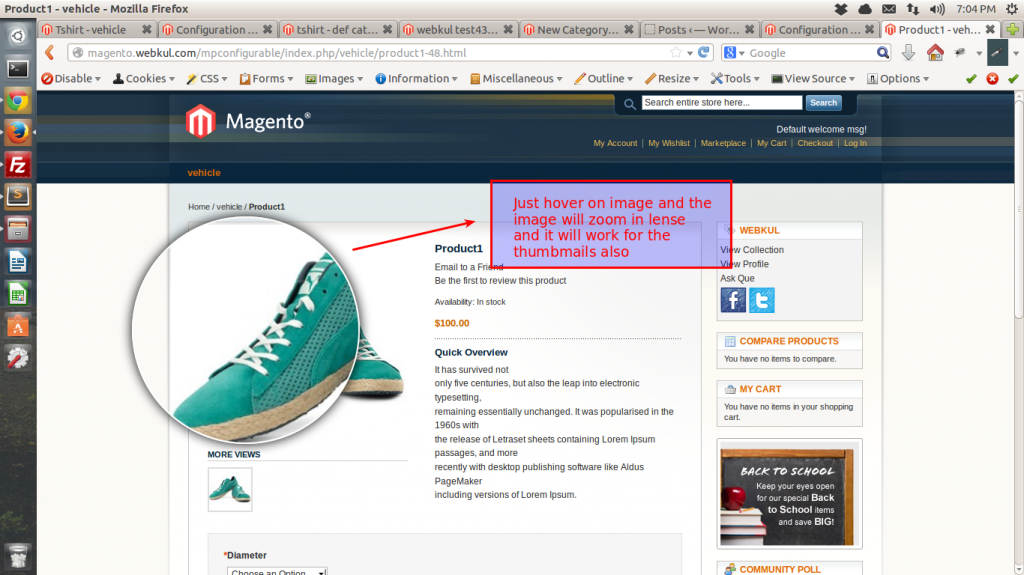Open the system session gear icon
This screenshot has height=575, width=1024.
[x=1012, y=8]
